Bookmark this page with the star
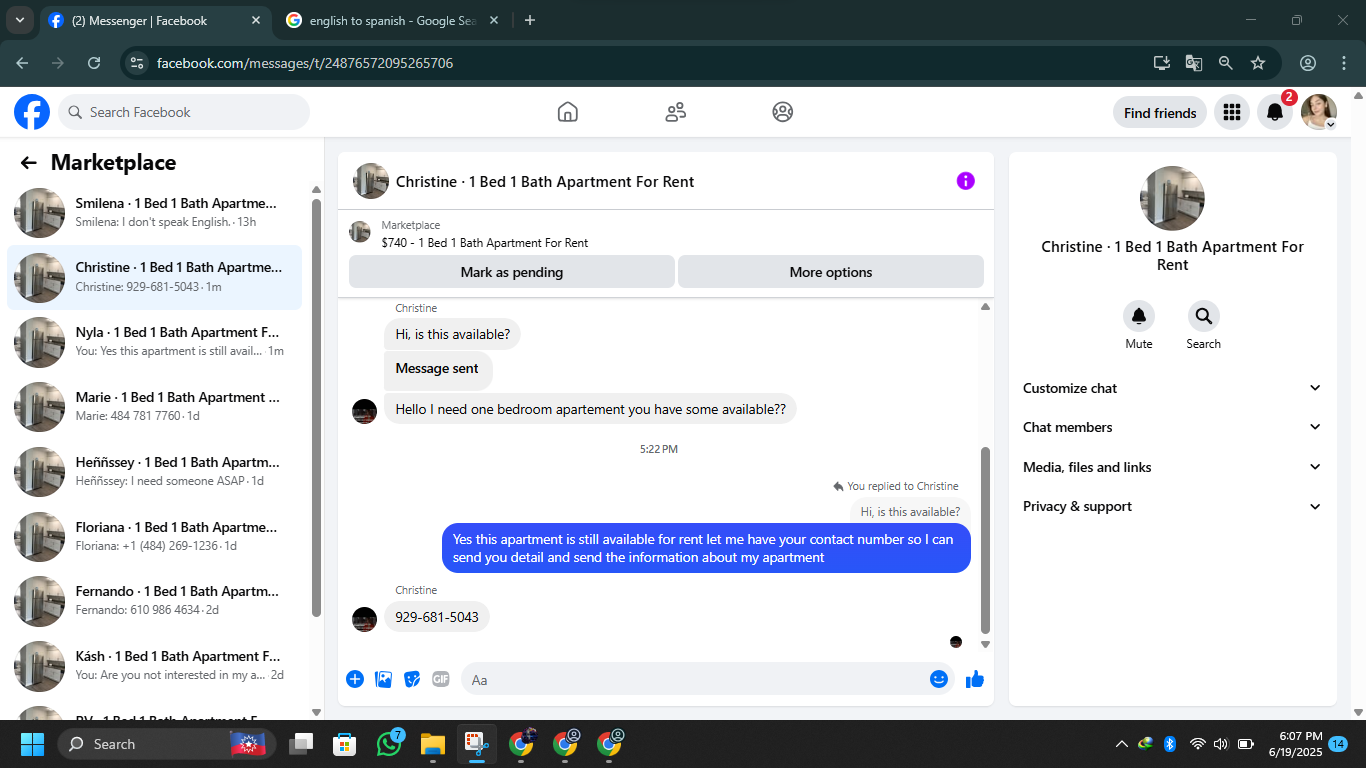This screenshot has width=1366, height=768. point(1258,63)
